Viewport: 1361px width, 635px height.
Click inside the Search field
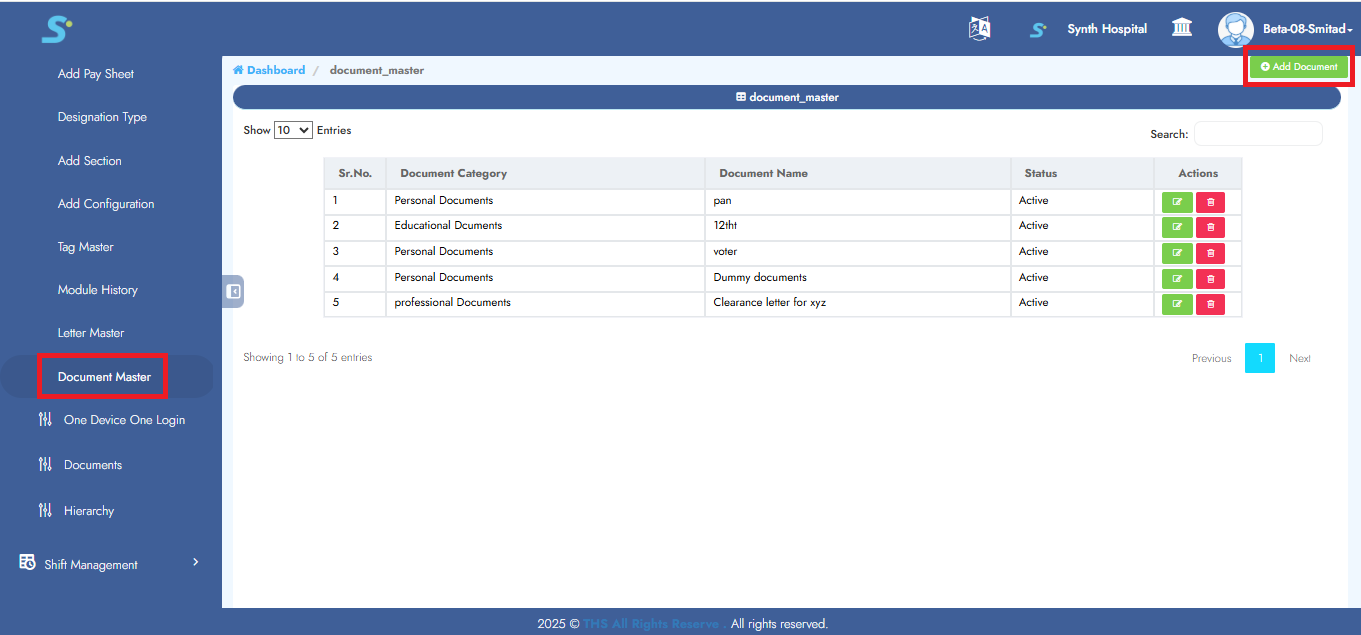(x=1257, y=133)
